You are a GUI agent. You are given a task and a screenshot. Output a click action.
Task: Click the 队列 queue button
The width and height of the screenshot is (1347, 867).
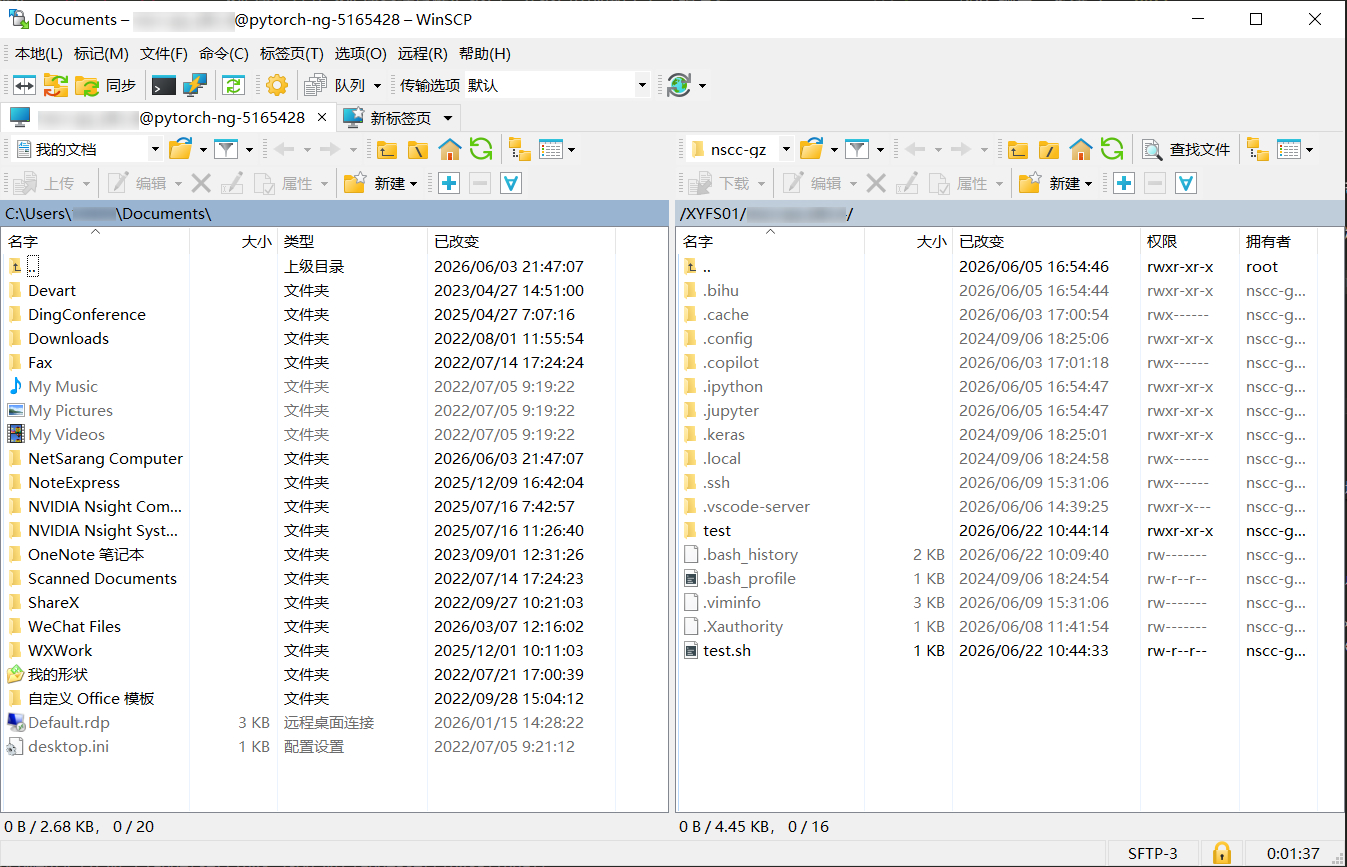tap(336, 86)
